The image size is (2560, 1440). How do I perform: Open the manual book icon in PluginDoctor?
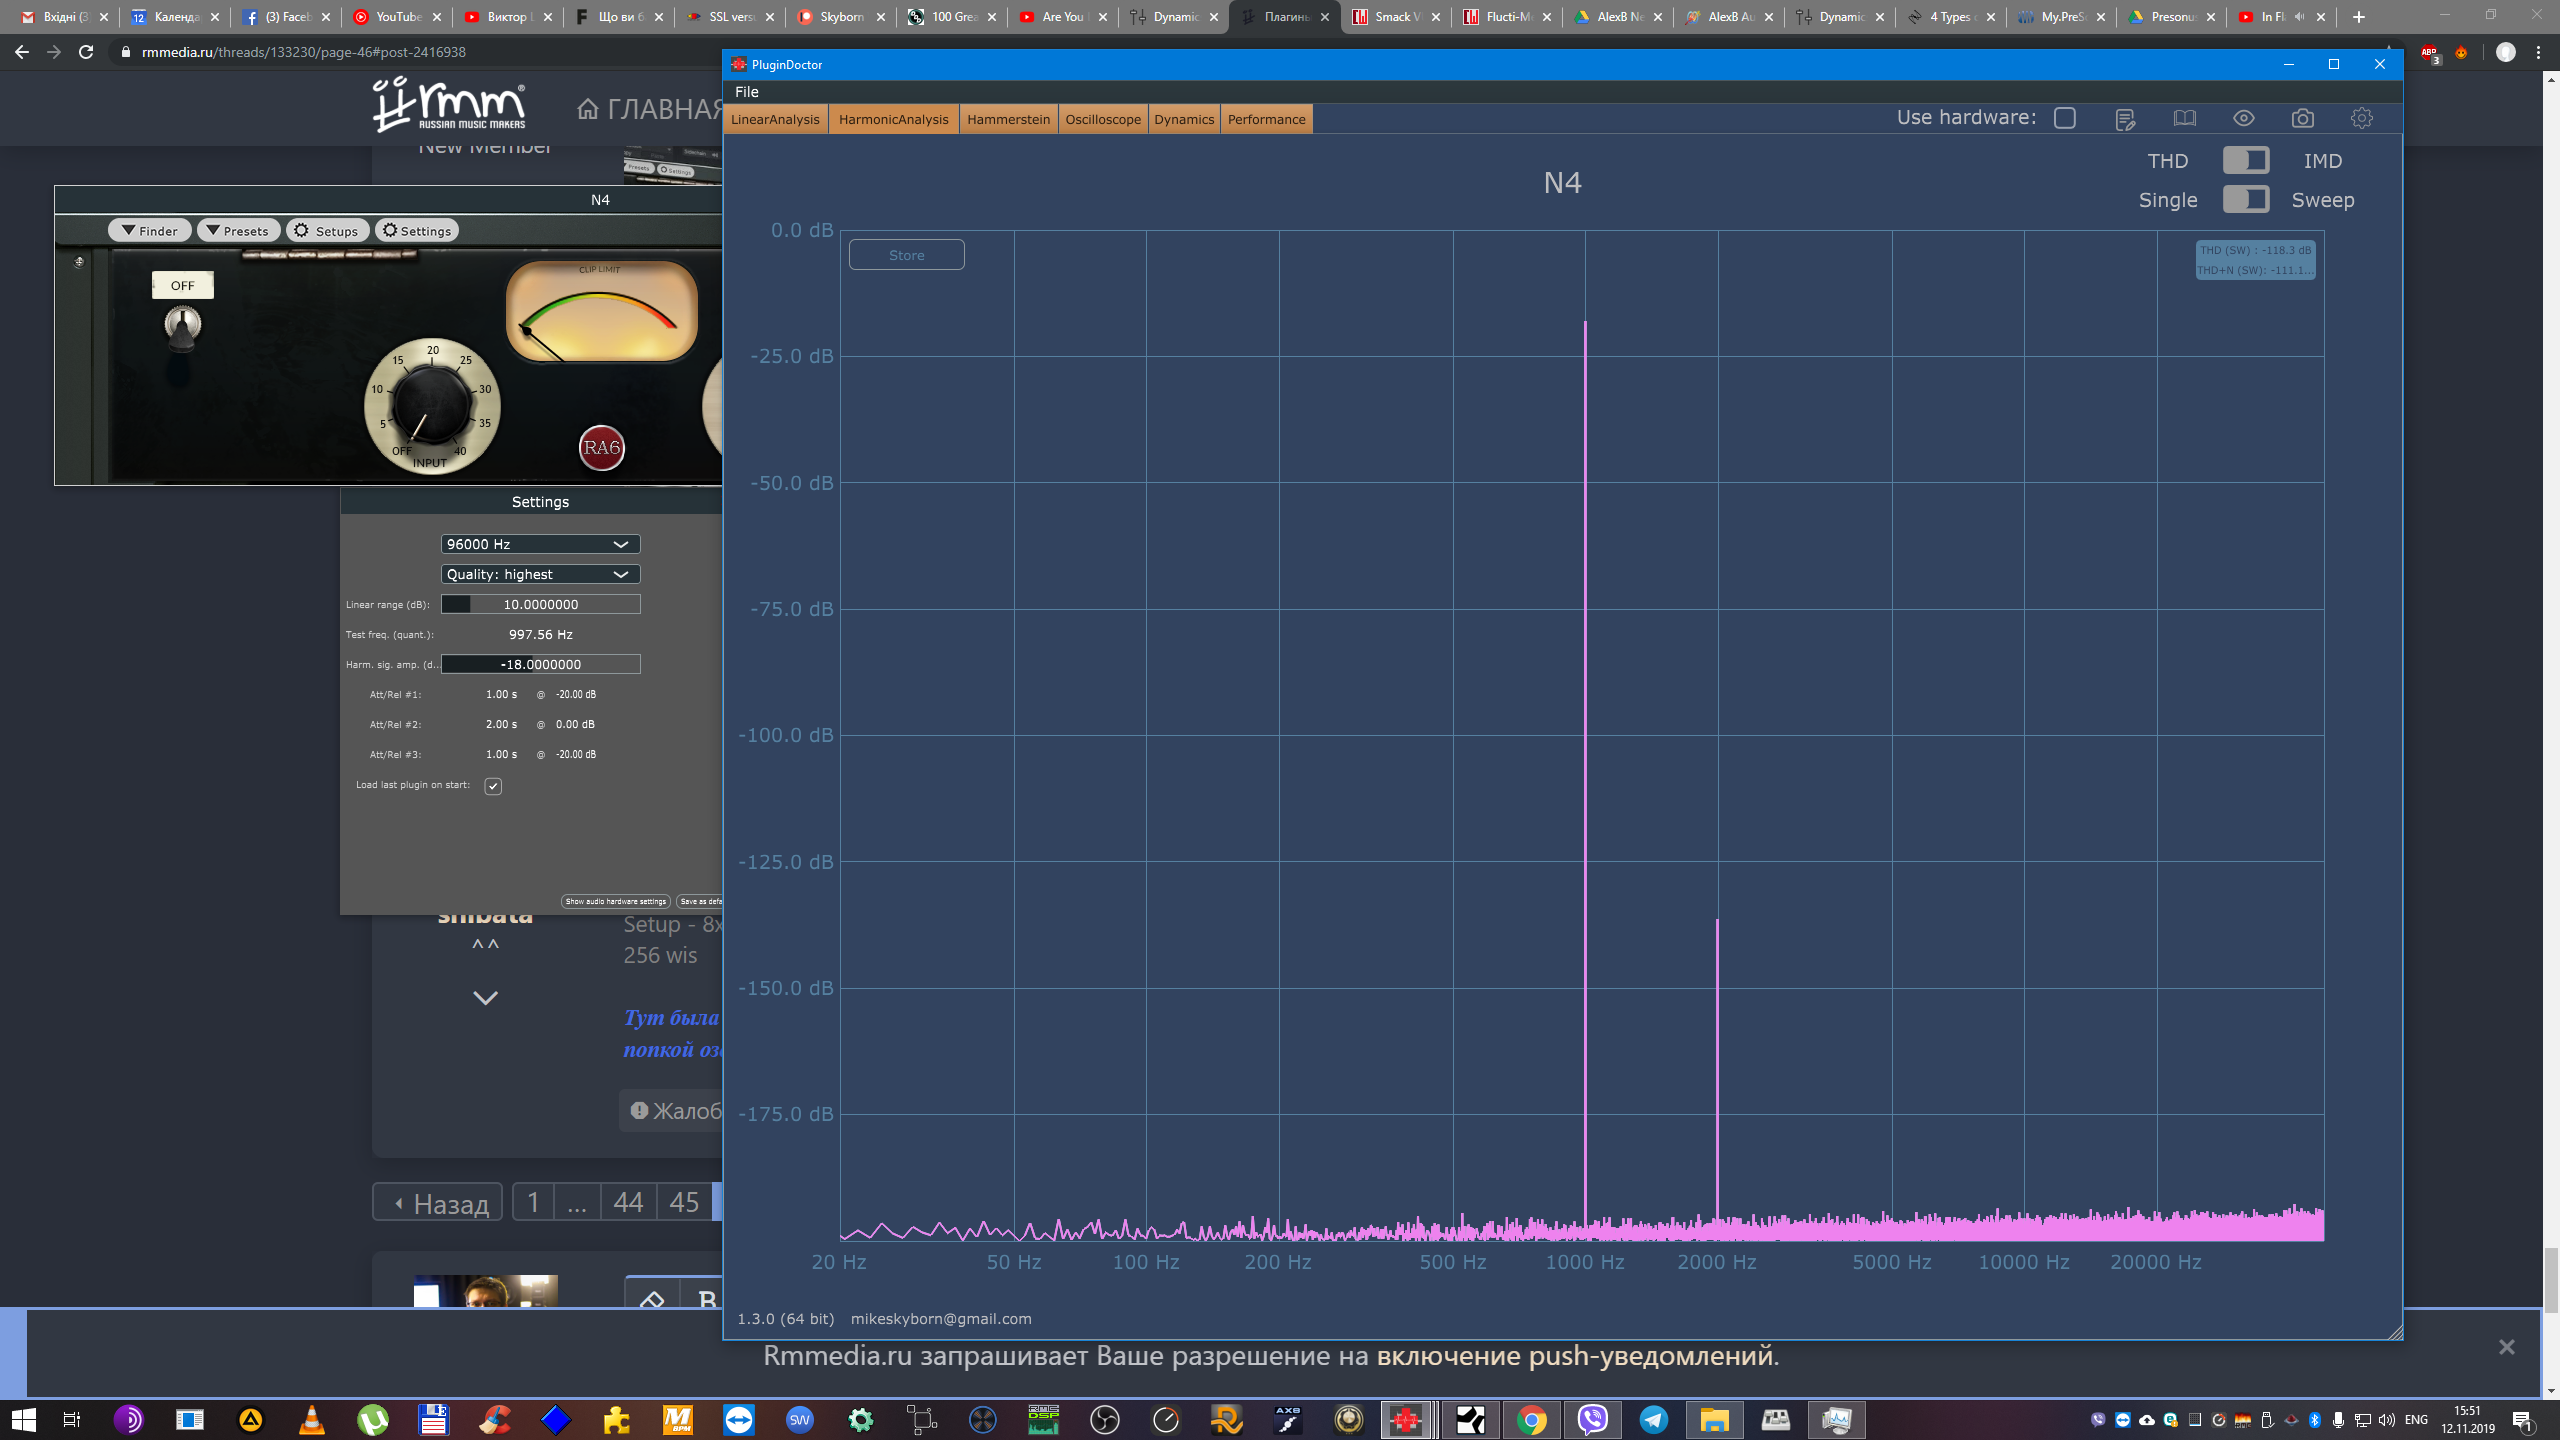click(2184, 118)
